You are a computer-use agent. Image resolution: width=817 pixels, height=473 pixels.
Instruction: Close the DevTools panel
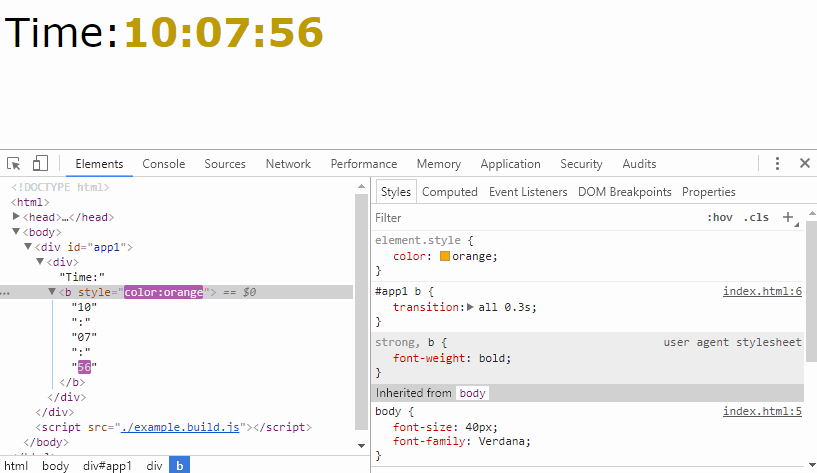point(804,163)
